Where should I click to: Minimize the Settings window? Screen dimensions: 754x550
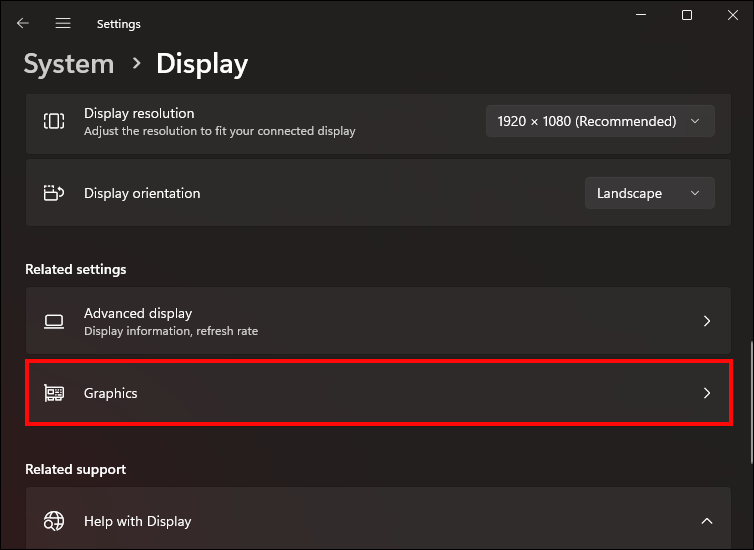[641, 15]
